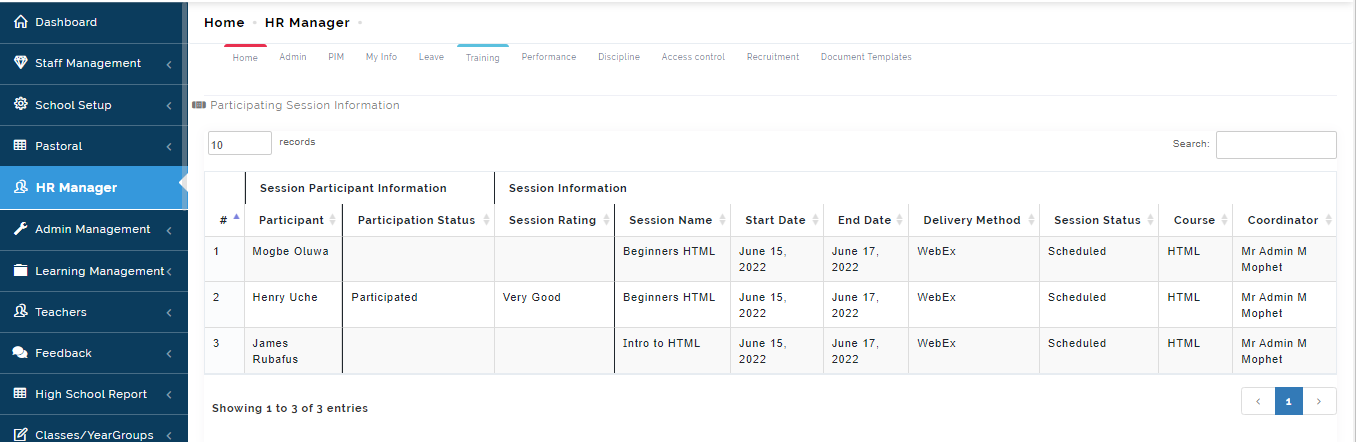This screenshot has width=1356, height=442.
Task: Click the Admin Management wrench icon
Action: (x=20, y=229)
